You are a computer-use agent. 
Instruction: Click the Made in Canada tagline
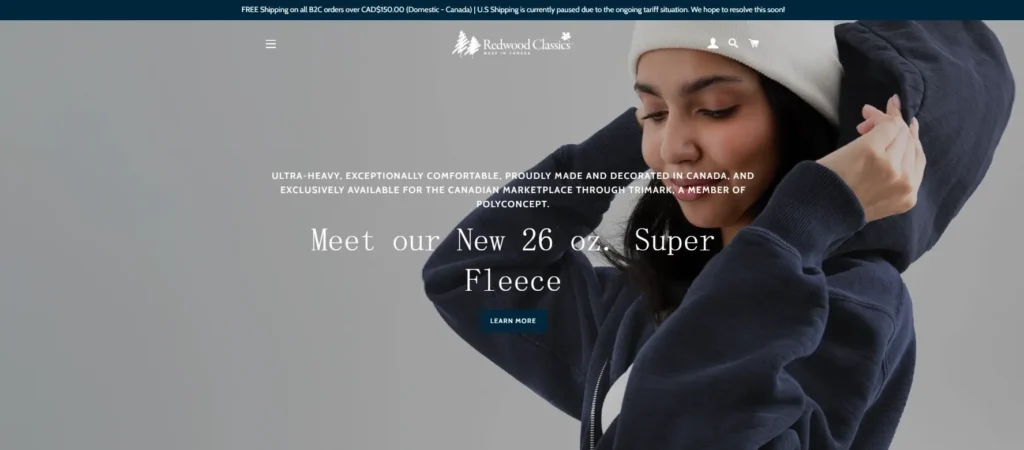click(x=507, y=54)
